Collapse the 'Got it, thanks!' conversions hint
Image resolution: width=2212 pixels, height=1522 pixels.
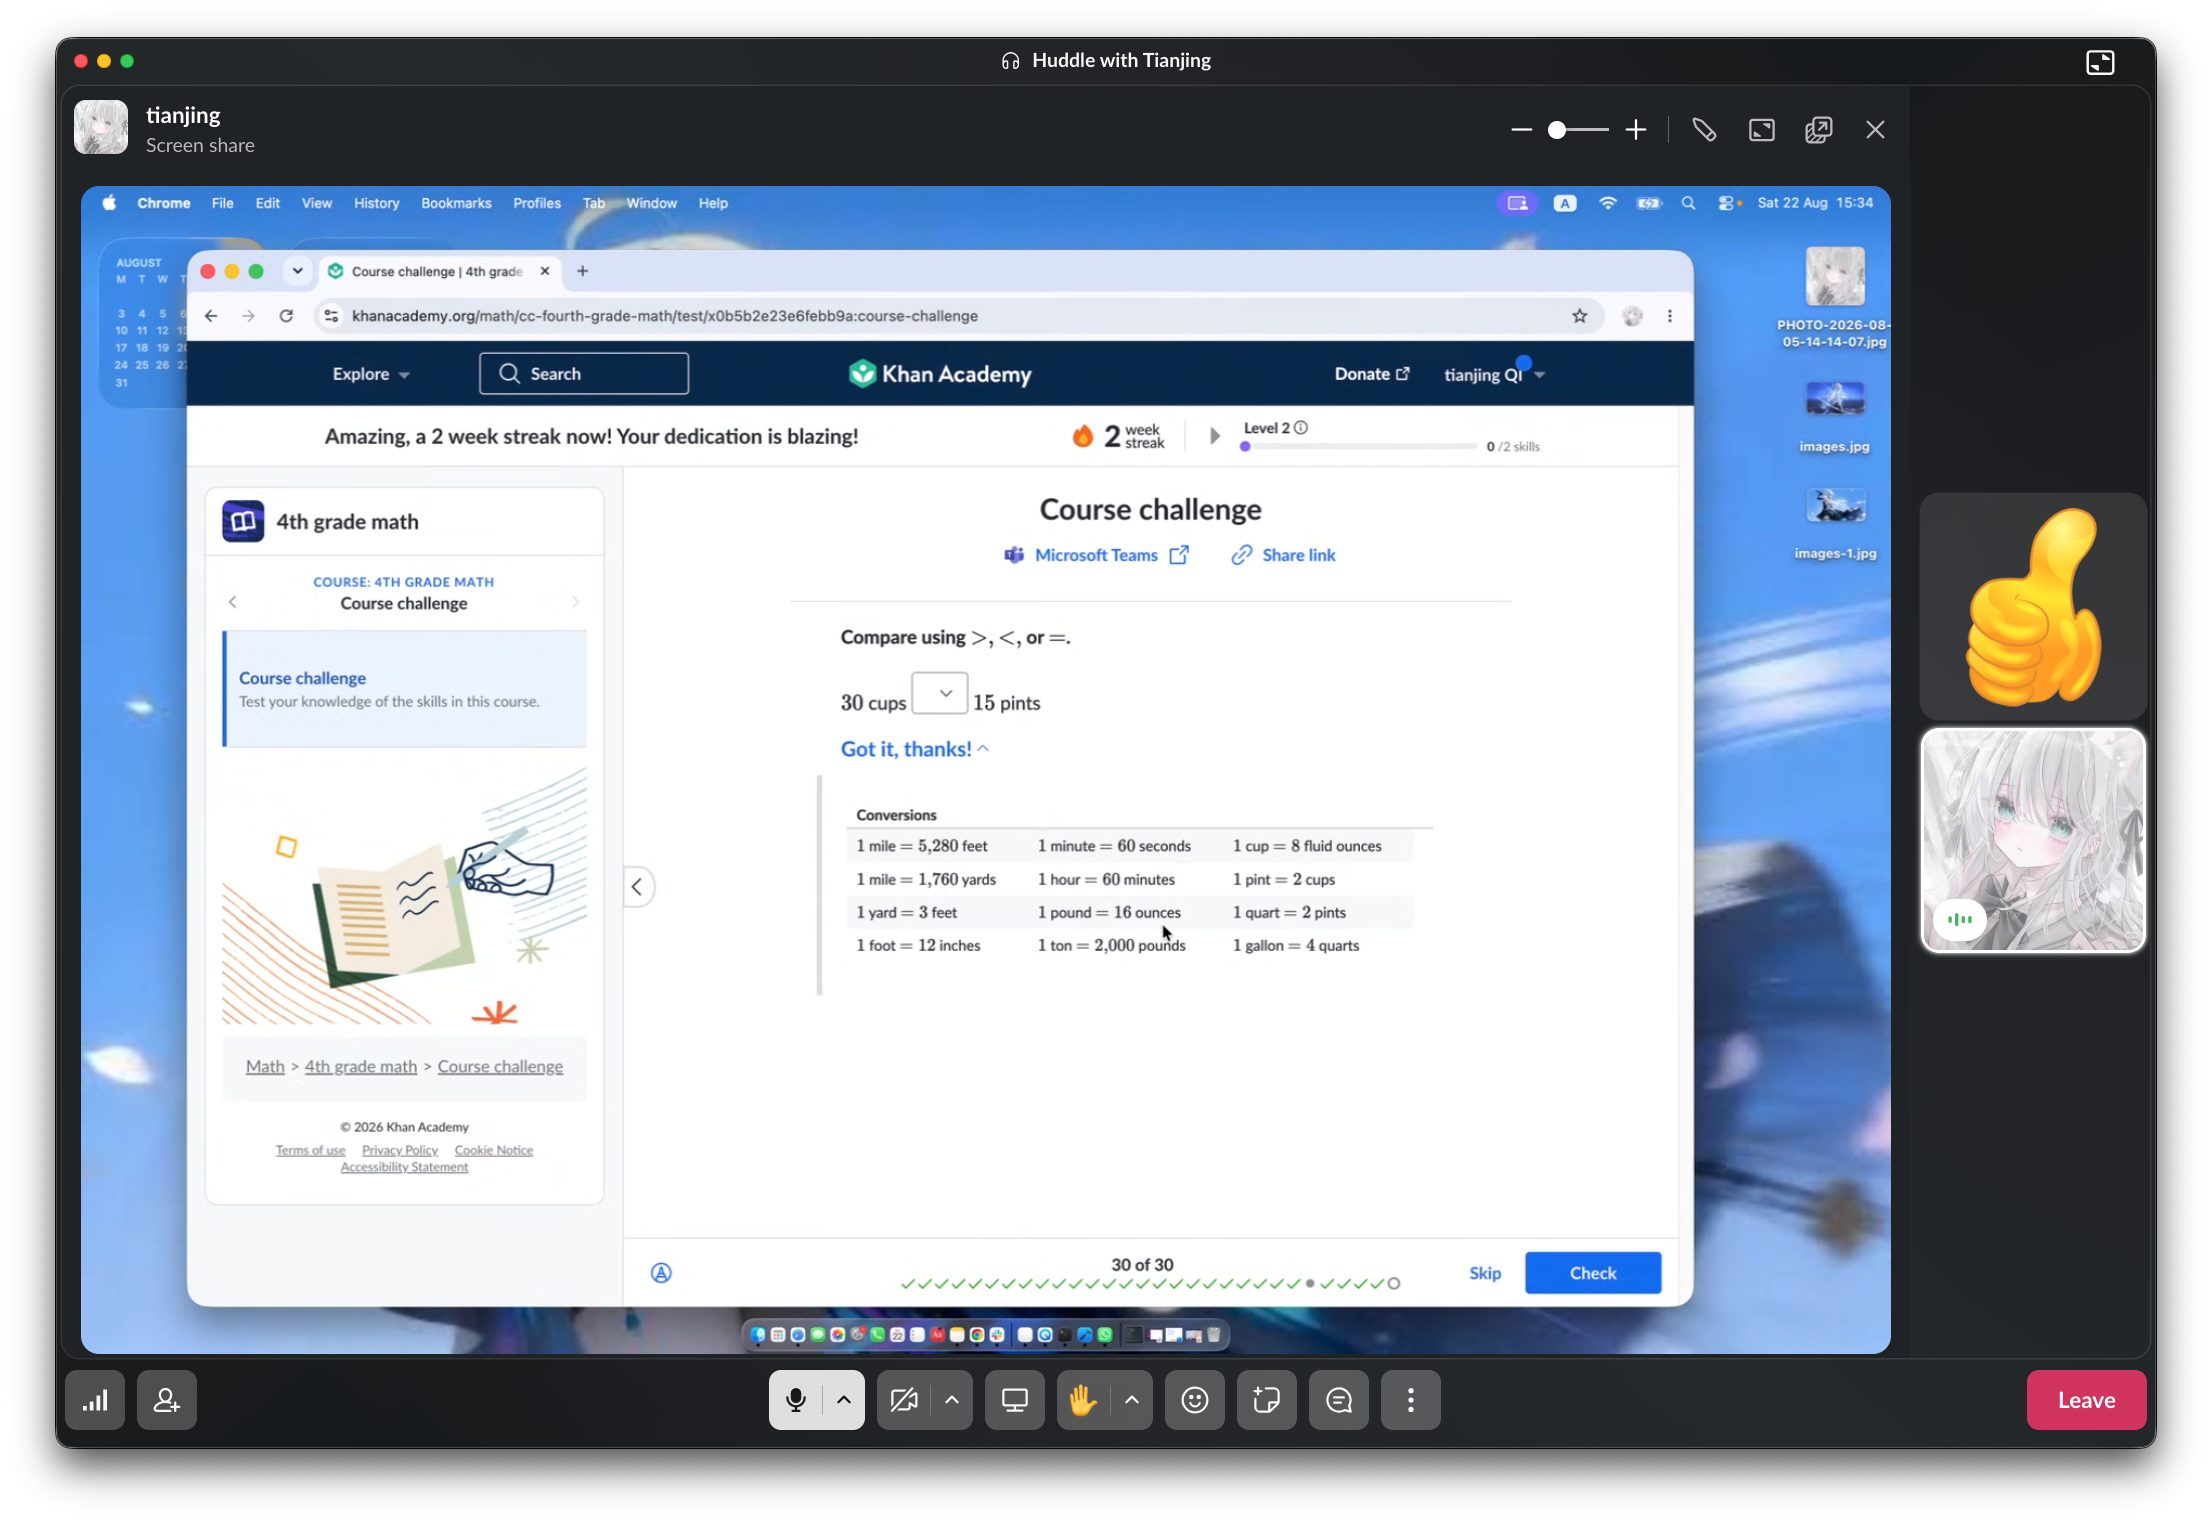click(915, 749)
